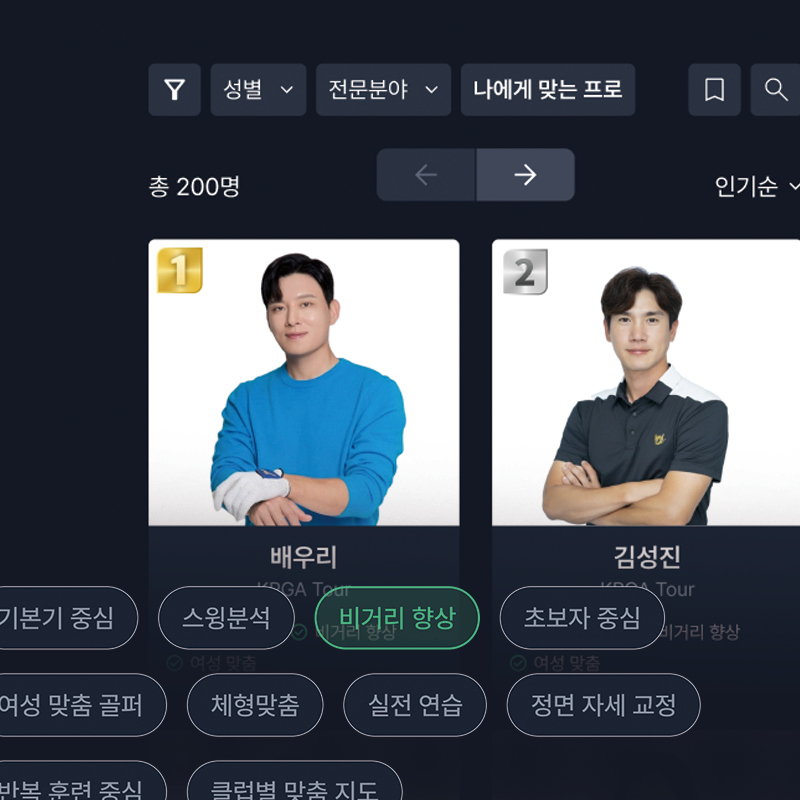Open saved bookmarks icon
This screenshot has height=800, width=800.
pyautogui.click(x=714, y=90)
